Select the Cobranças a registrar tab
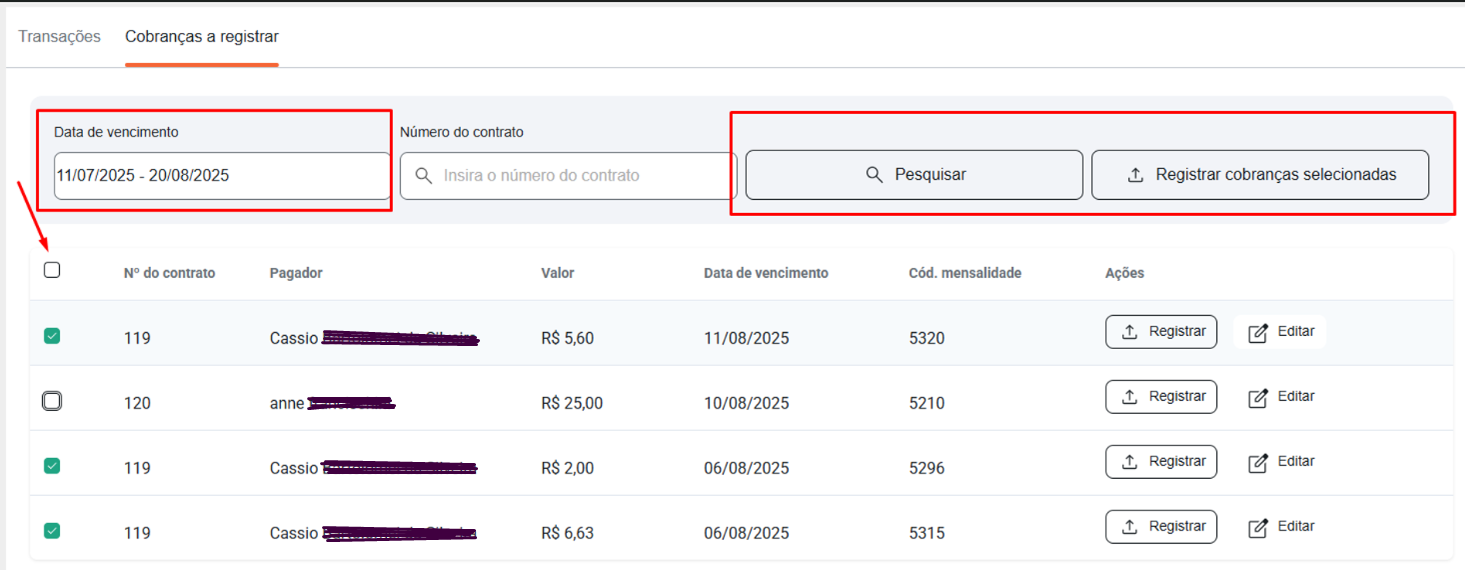 pyautogui.click(x=202, y=37)
